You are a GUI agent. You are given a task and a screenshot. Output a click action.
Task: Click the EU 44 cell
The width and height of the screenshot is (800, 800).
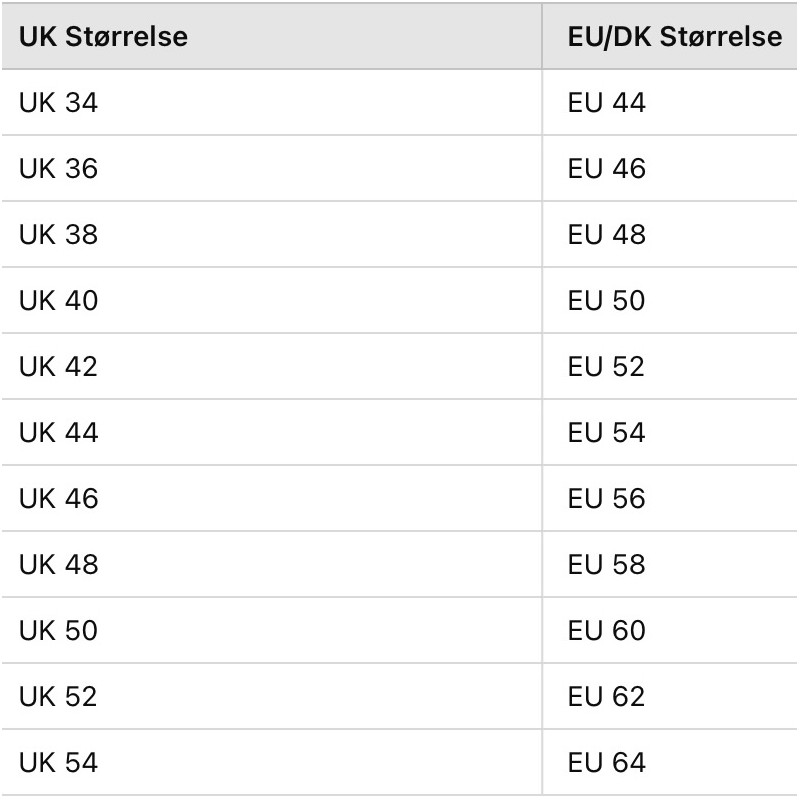pos(670,103)
